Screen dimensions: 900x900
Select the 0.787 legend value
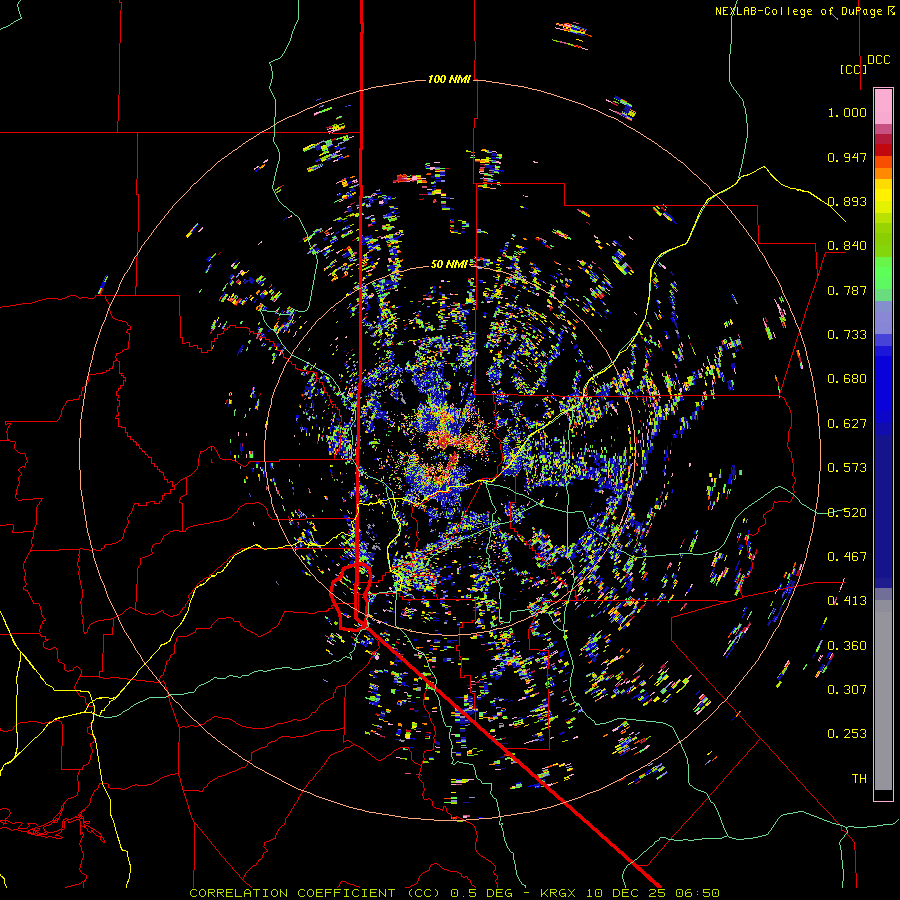[847, 290]
